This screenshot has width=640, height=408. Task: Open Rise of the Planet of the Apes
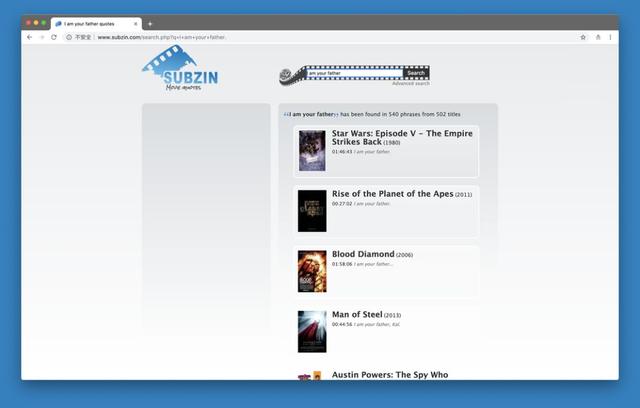tap(392, 194)
